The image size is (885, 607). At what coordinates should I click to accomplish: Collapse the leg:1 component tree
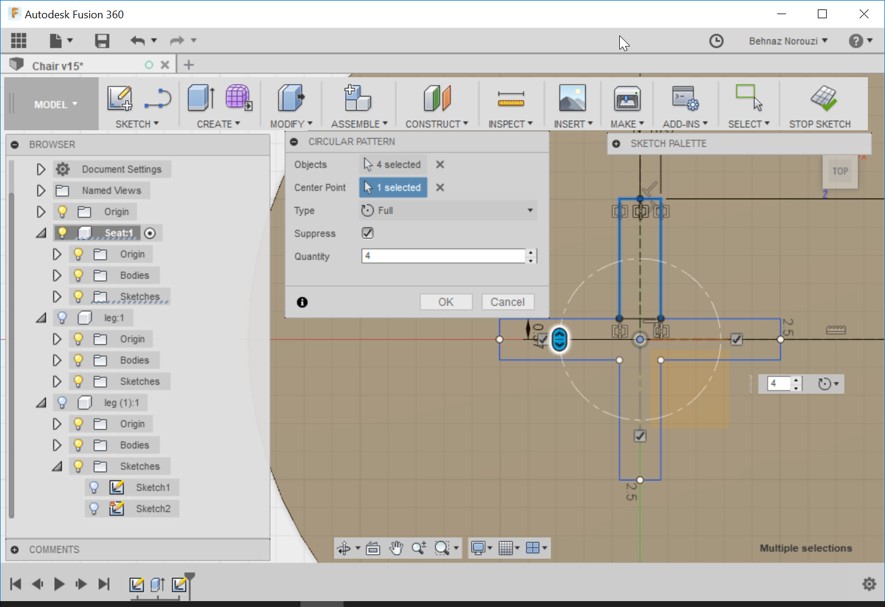(41, 318)
